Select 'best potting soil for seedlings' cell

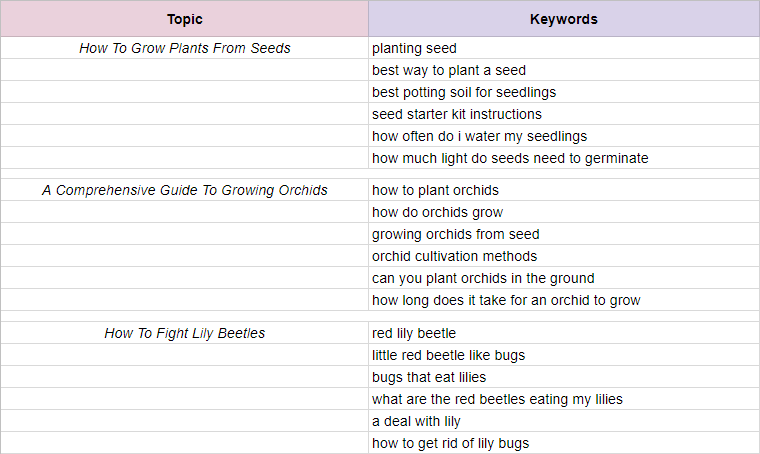pyautogui.click(x=564, y=92)
